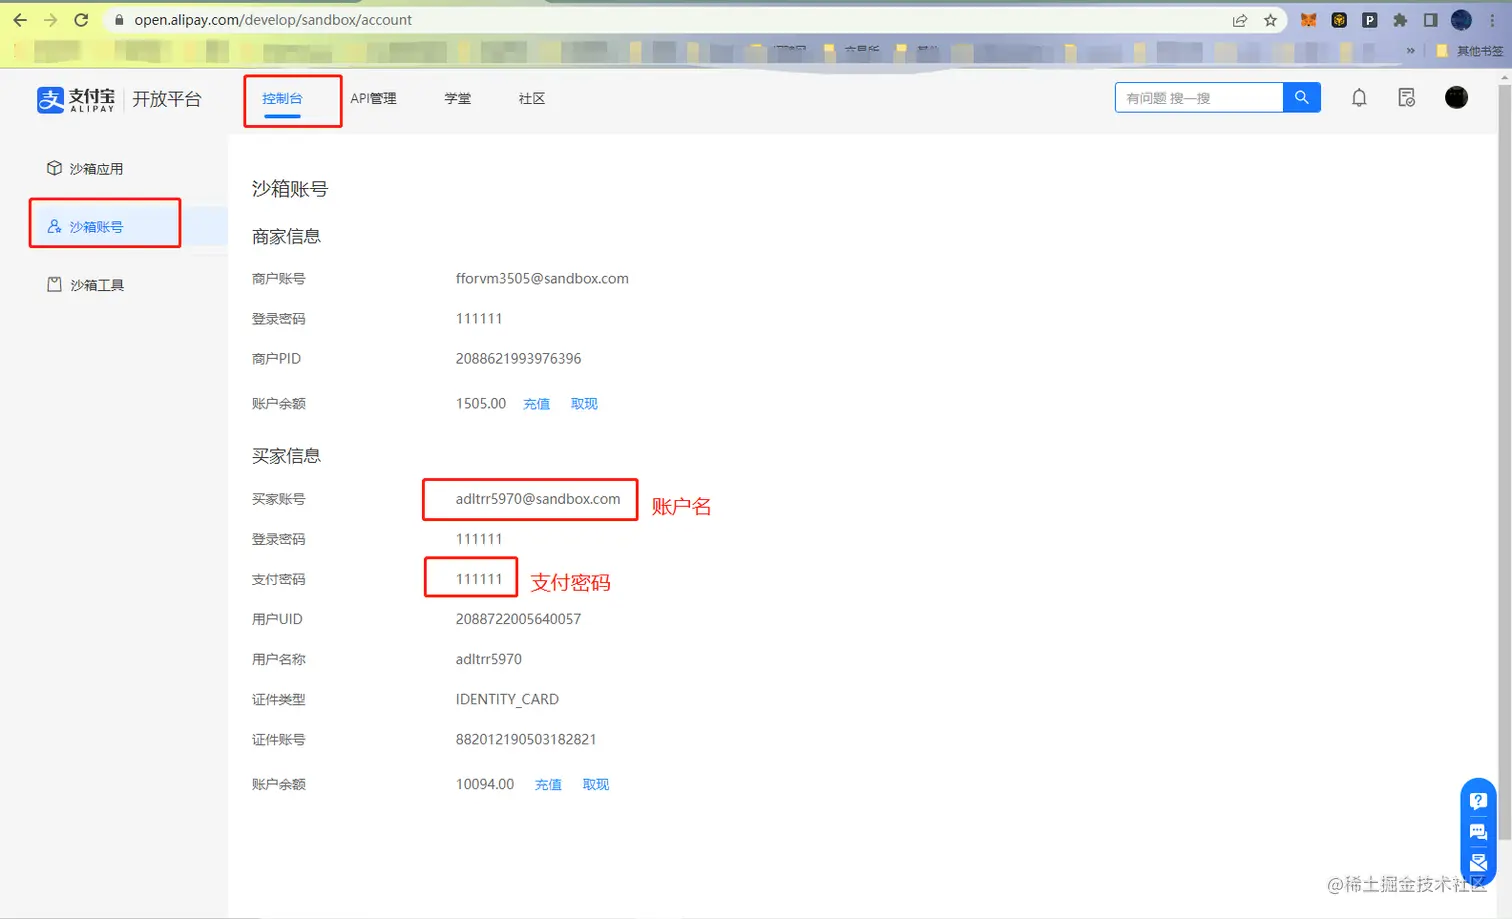Open Chrome three-dot menu
Image resolution: width=1512 pixels, height=919 pixels.
pos(1492,20)
